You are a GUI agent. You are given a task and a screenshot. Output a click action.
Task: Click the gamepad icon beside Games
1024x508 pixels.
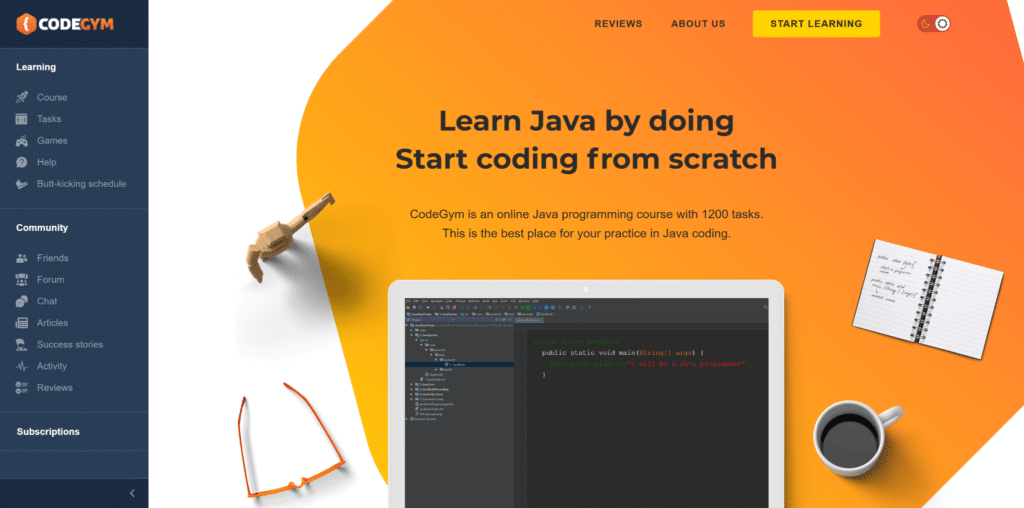click(x=22, y=141)
